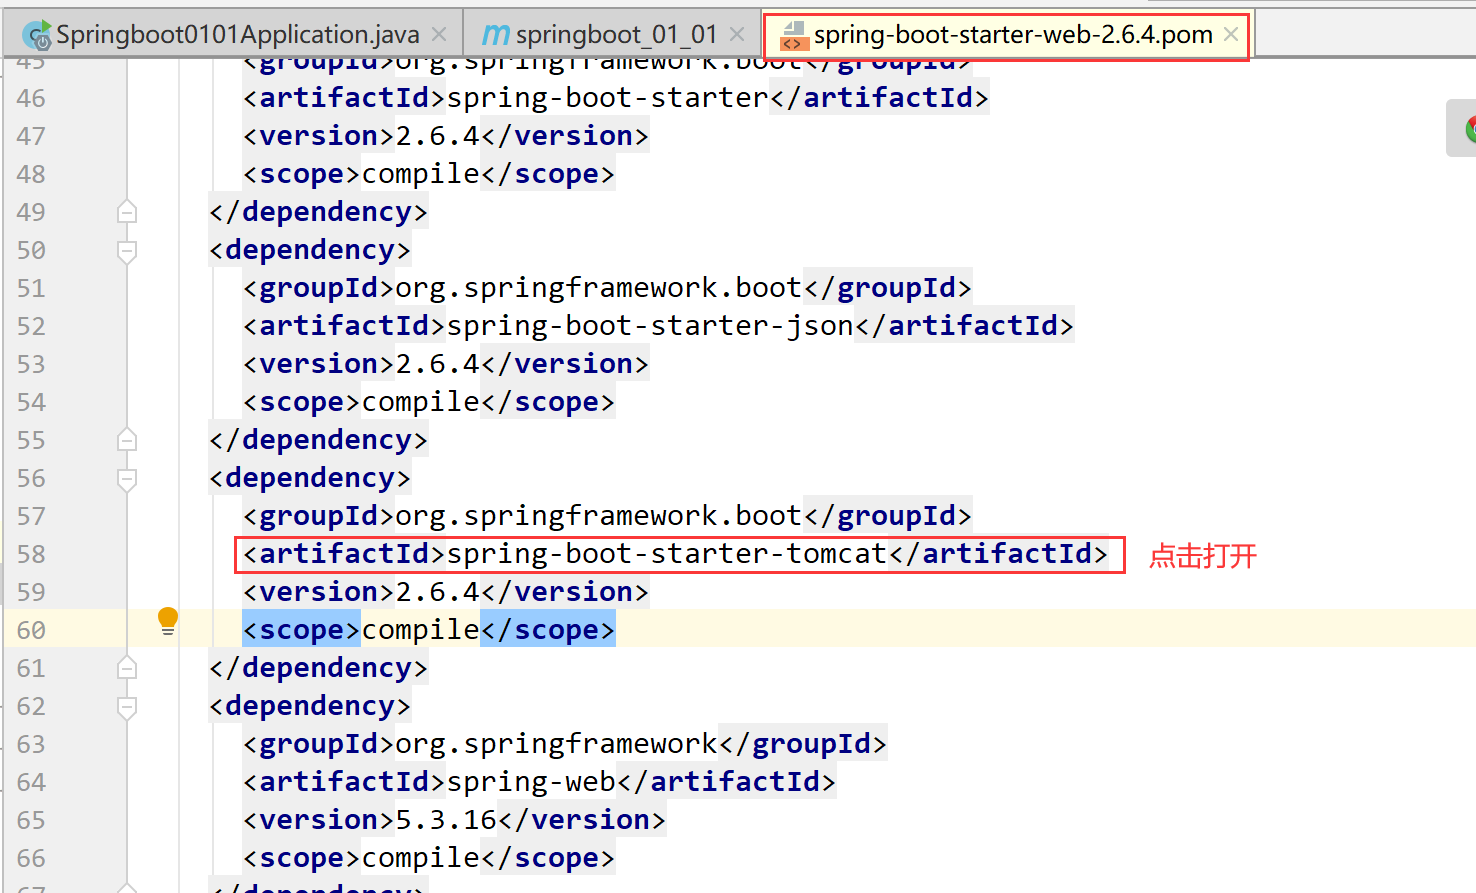Collapse dependency block starting line 56
The height and width of the screenshot is (893, 1476).
pos(127,478)
